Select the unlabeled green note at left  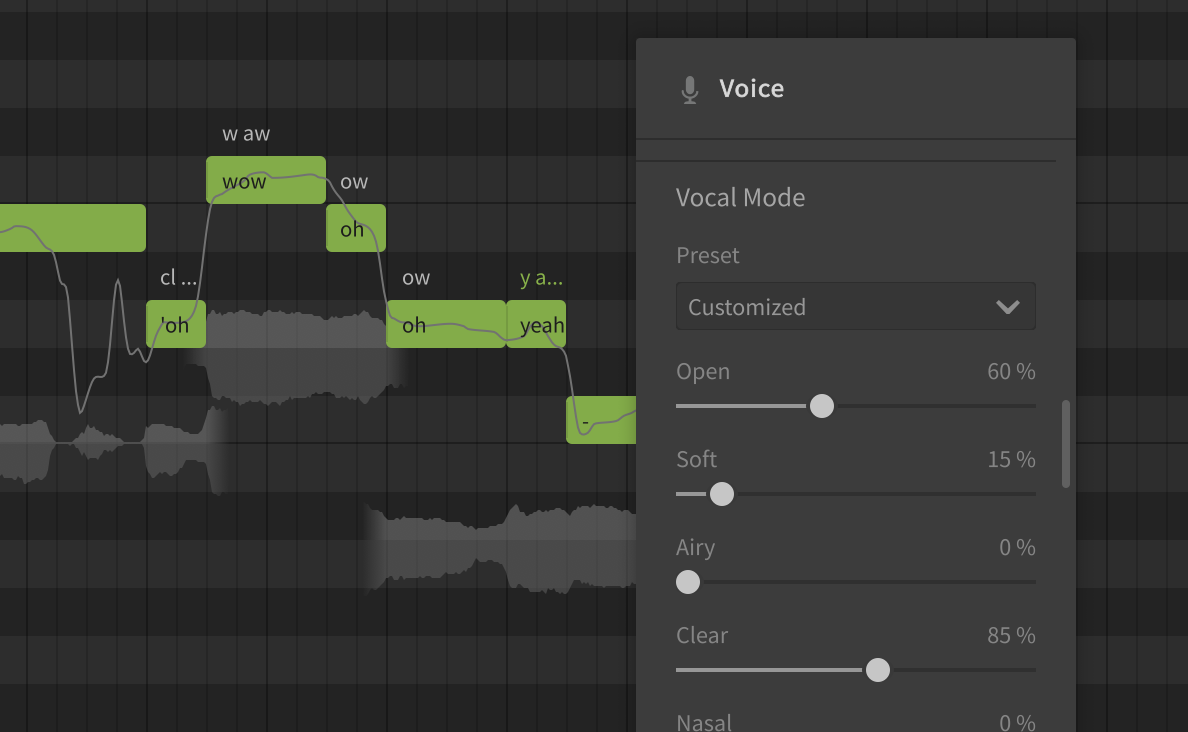(x=73, y=228)
